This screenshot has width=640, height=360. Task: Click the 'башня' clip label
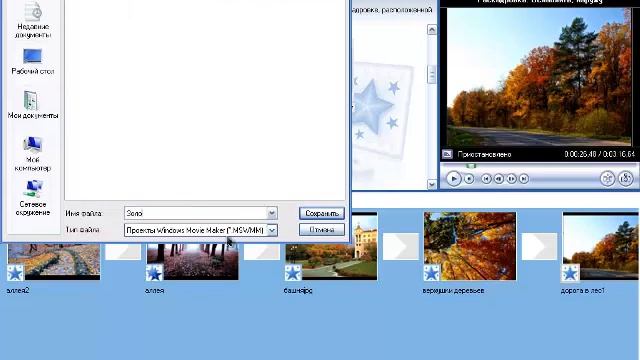[298, 291]
